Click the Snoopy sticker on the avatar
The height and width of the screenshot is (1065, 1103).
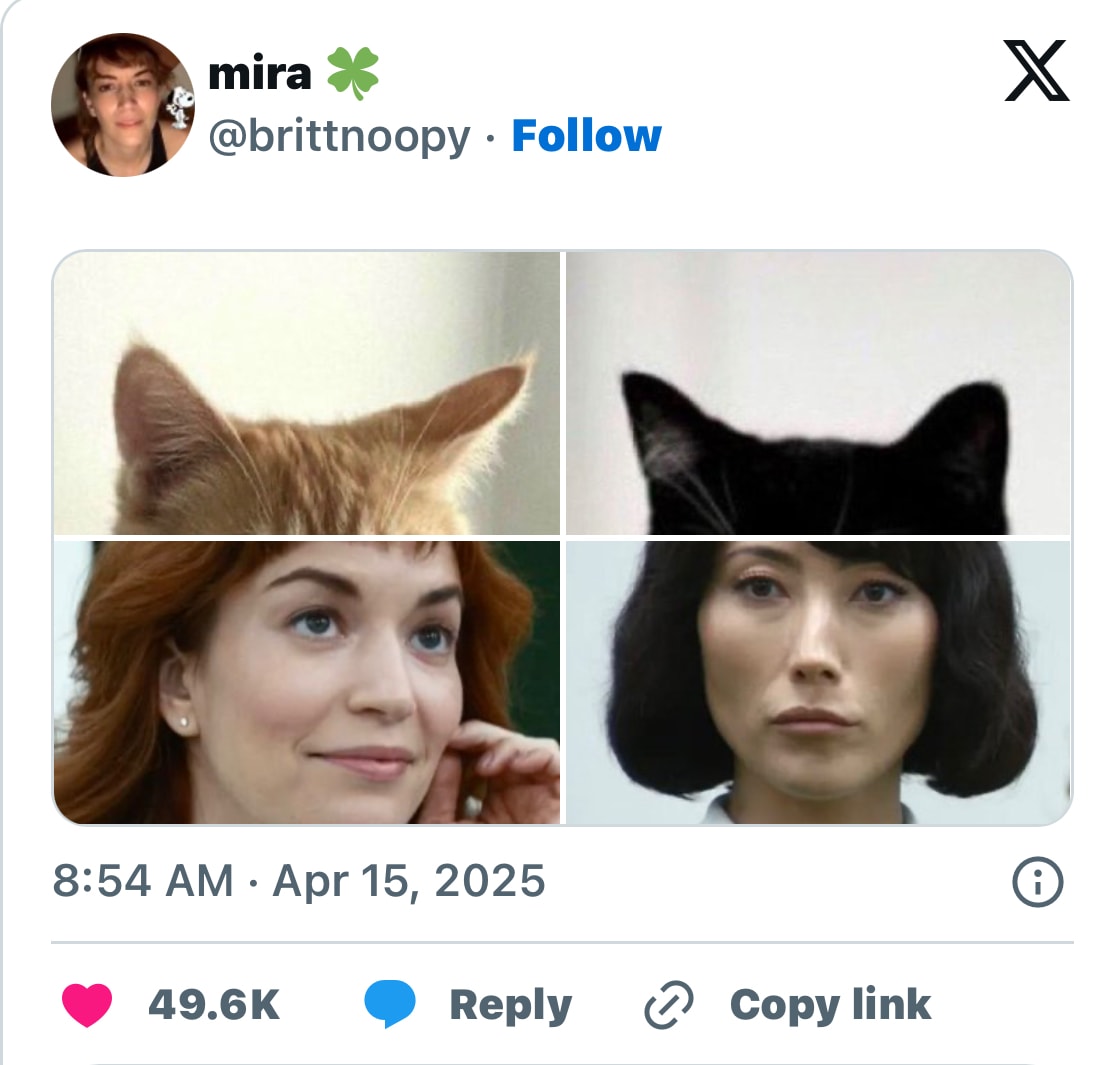(178, 107)
